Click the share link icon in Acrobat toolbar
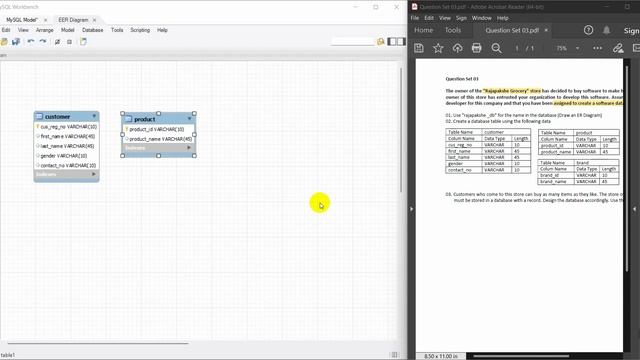Image resolution: width=640 pixels, height=360 pixels. pos(618,48)
